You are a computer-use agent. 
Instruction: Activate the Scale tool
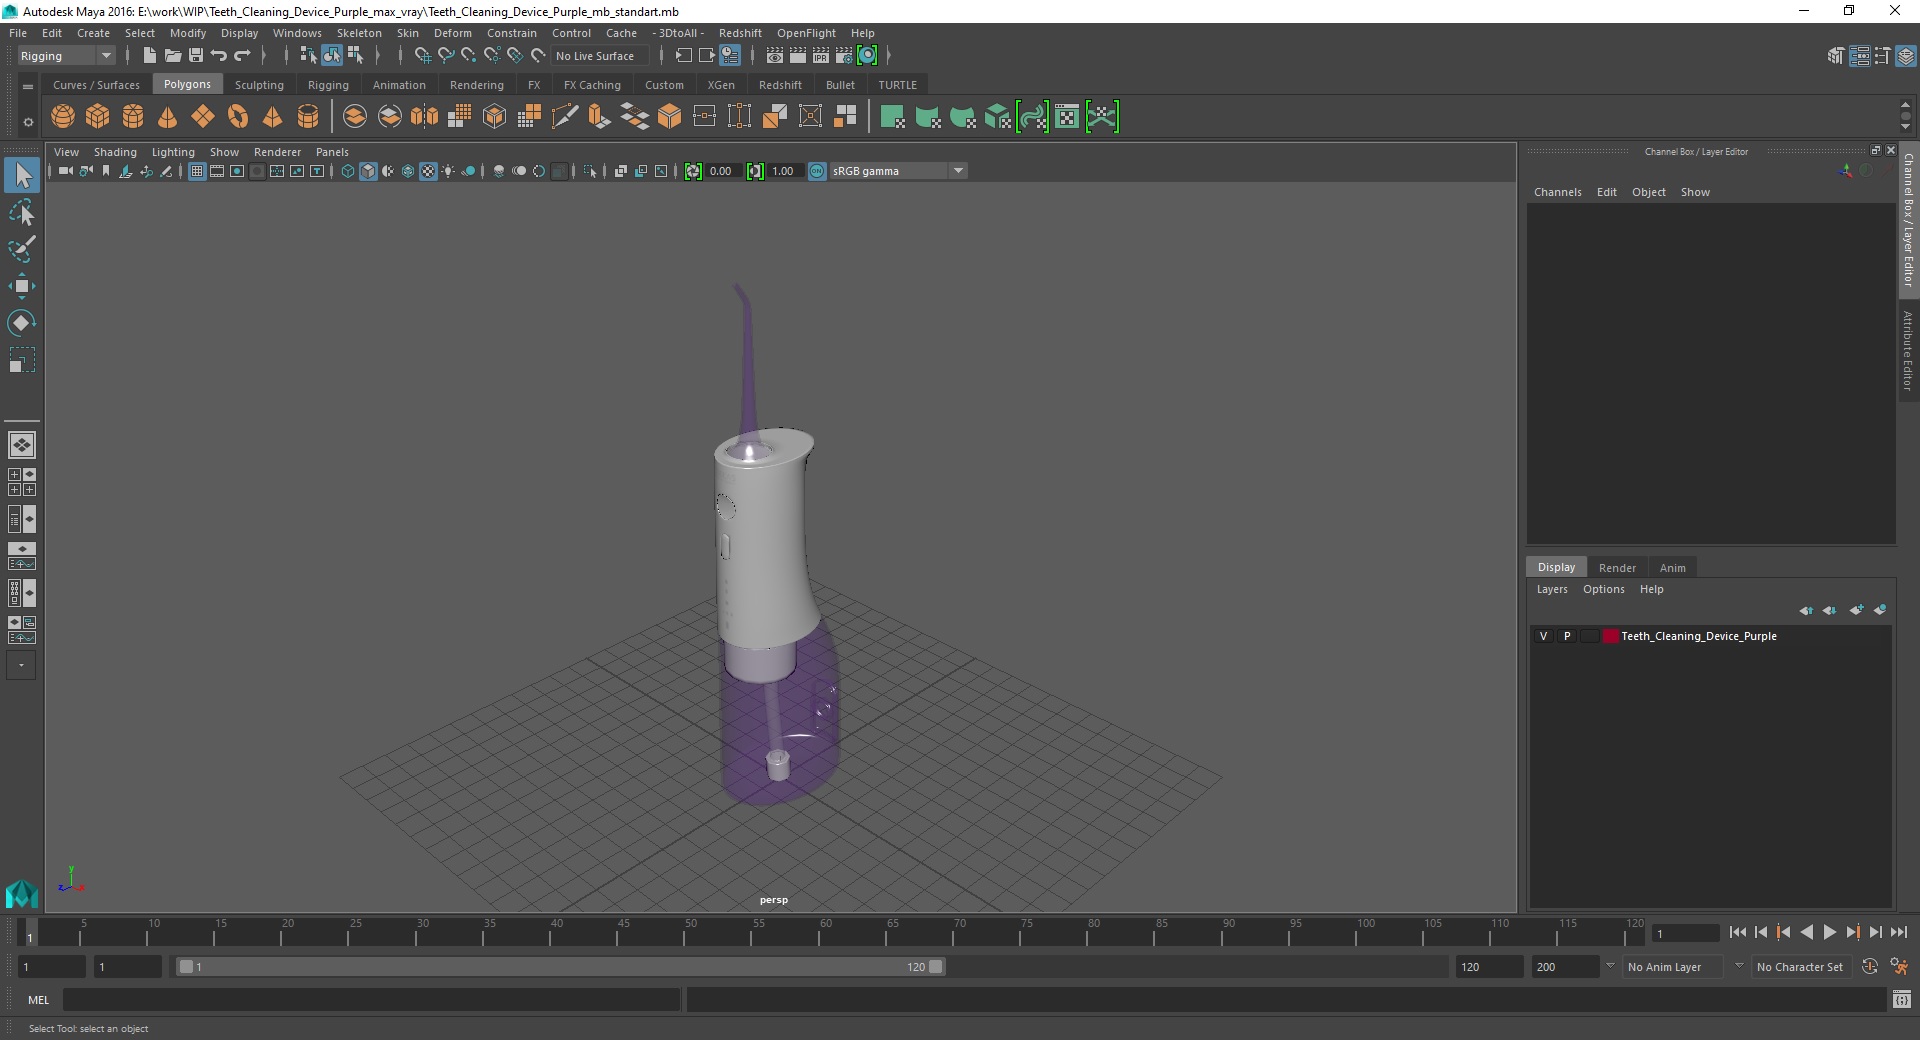(22, 360)
